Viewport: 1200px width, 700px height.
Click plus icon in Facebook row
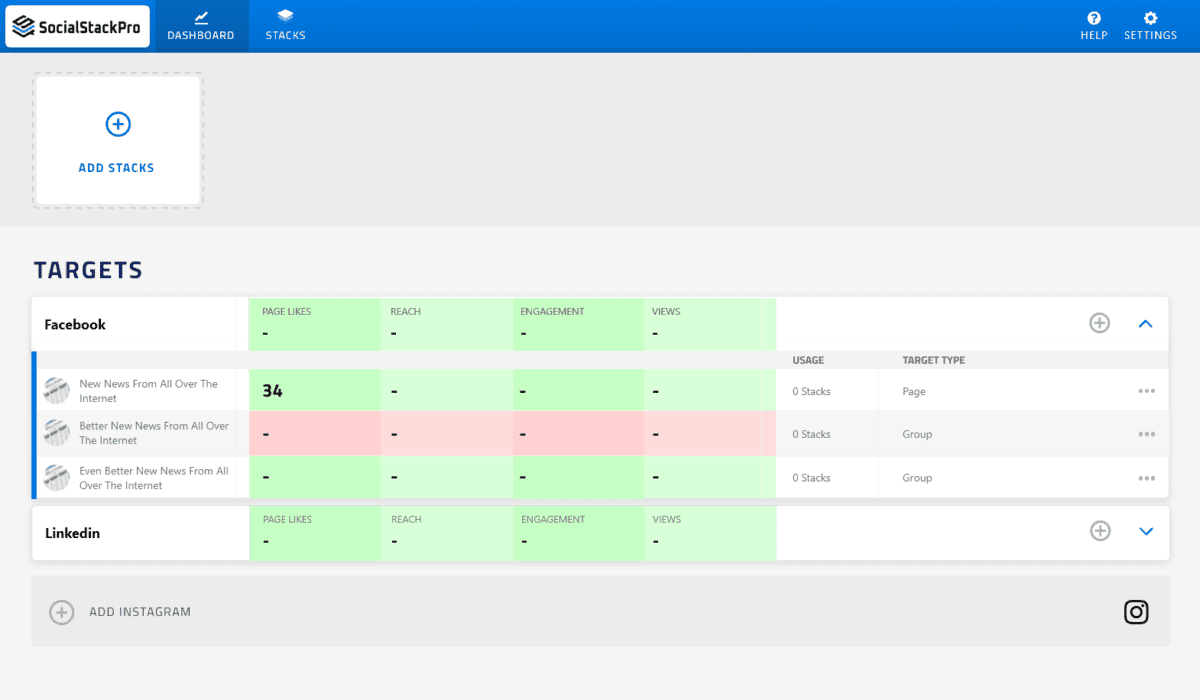pos(1099,323)
